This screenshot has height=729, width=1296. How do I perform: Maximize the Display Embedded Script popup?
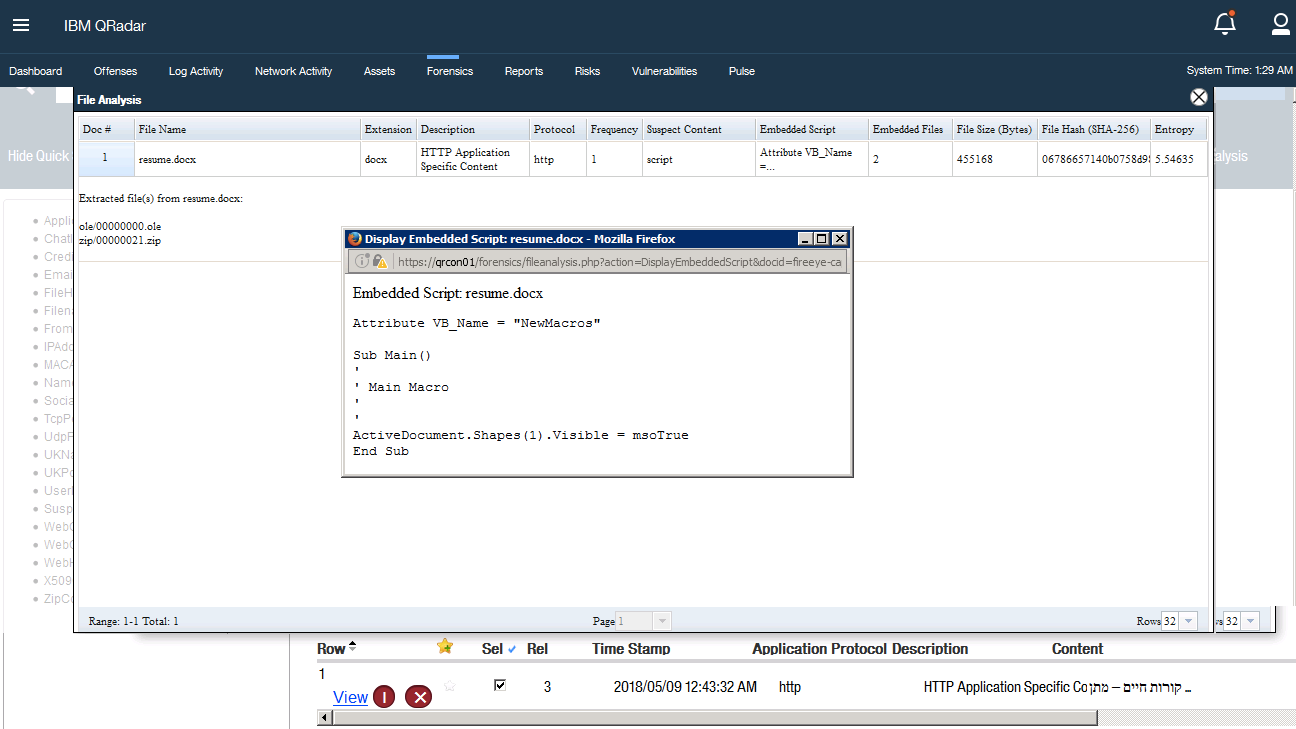pos(822,239)
